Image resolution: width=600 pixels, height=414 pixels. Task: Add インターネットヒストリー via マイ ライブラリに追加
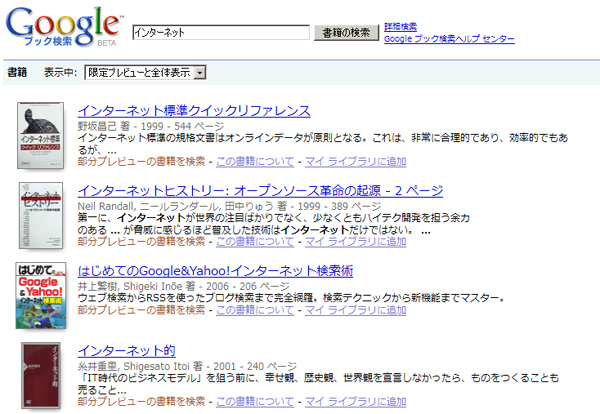tap(355, 241)
